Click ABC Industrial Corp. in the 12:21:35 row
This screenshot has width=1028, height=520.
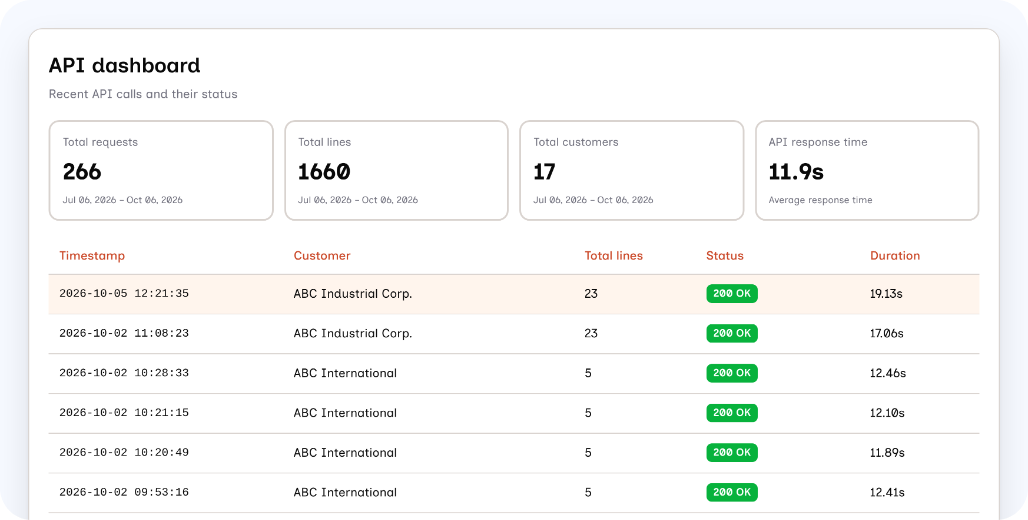pos(353,294)
